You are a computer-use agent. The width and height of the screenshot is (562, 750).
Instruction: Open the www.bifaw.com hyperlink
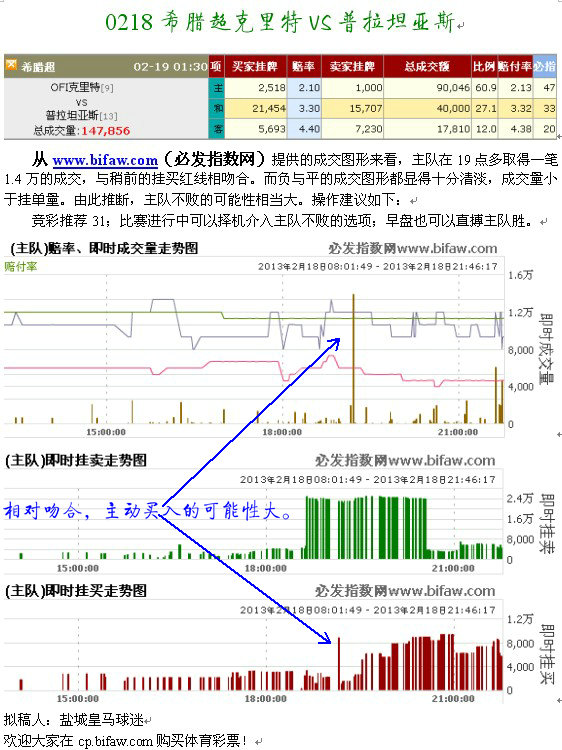click(105, 160)
